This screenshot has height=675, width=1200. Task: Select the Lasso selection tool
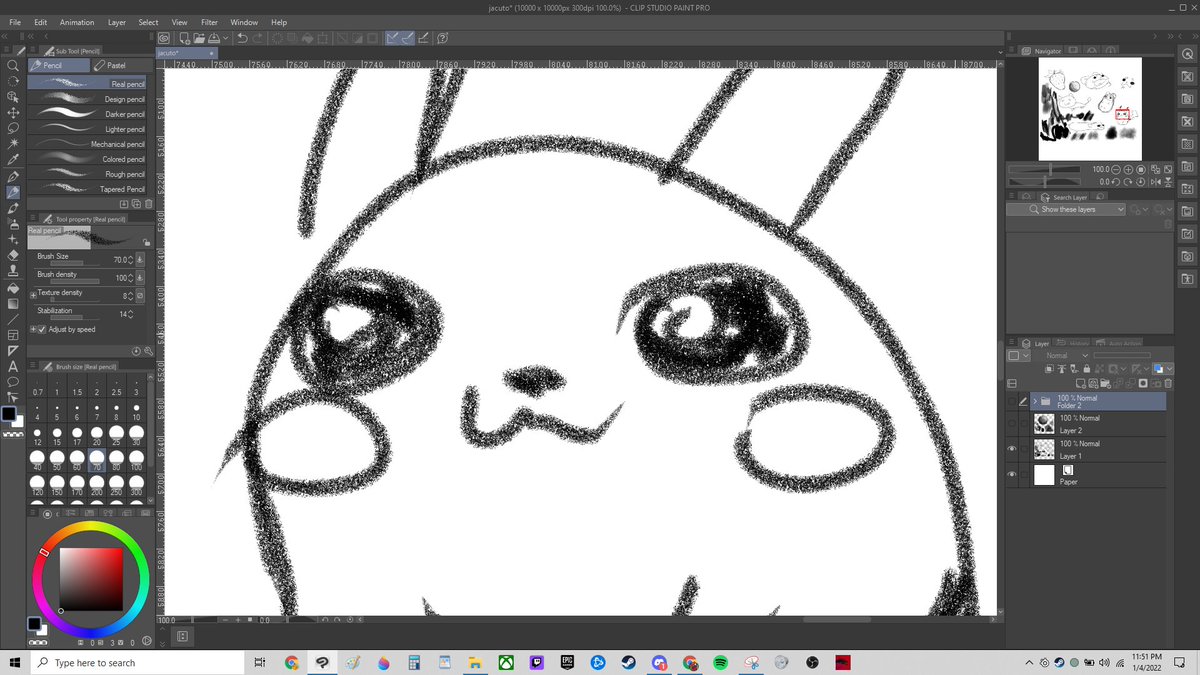(14, 128)
